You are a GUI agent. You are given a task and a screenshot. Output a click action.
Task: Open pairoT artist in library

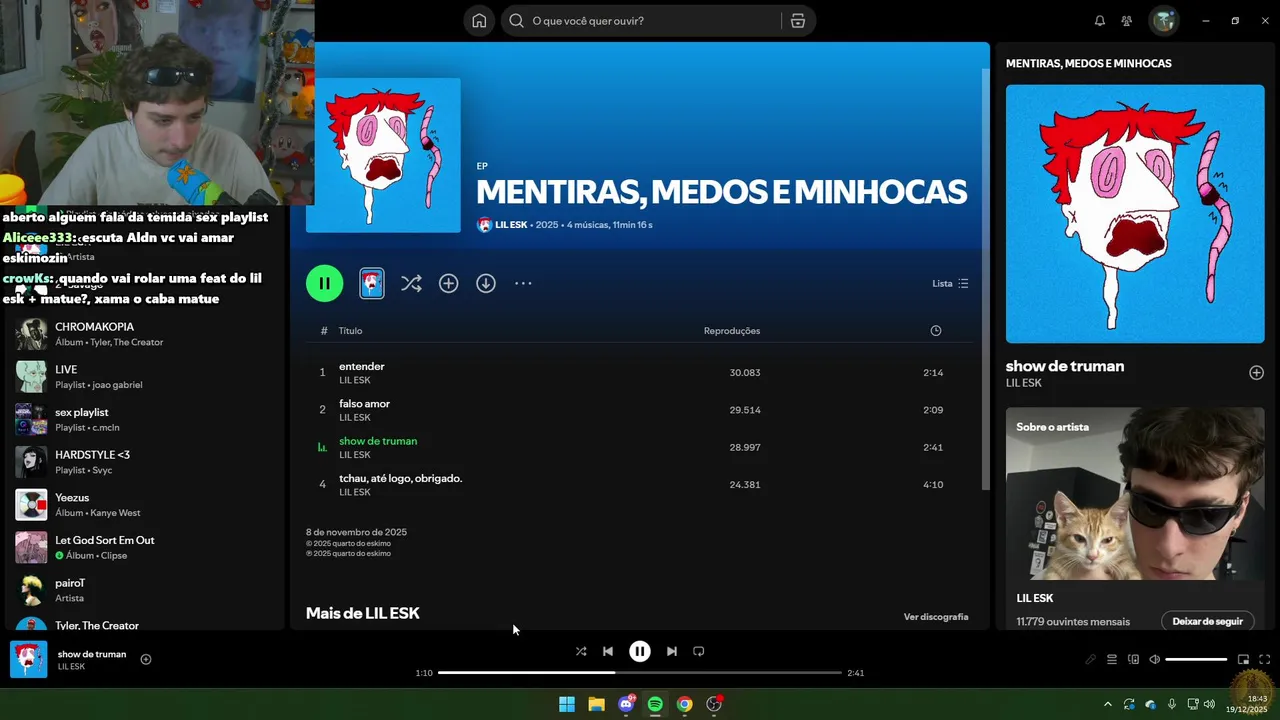pyautogui.click(x=145, y=590)
